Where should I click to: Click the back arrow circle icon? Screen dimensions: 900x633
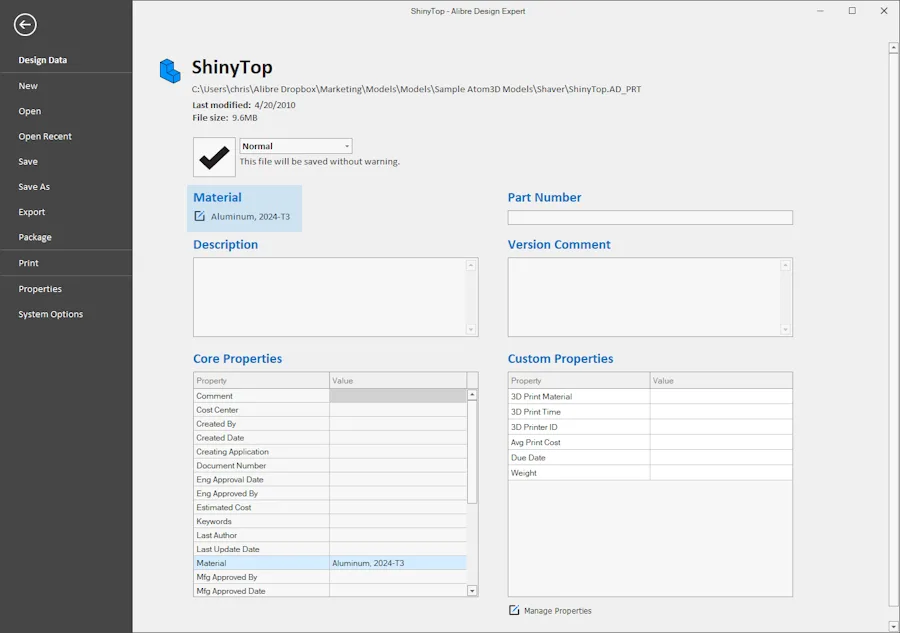pyautogui.click(x=25, y=25)
